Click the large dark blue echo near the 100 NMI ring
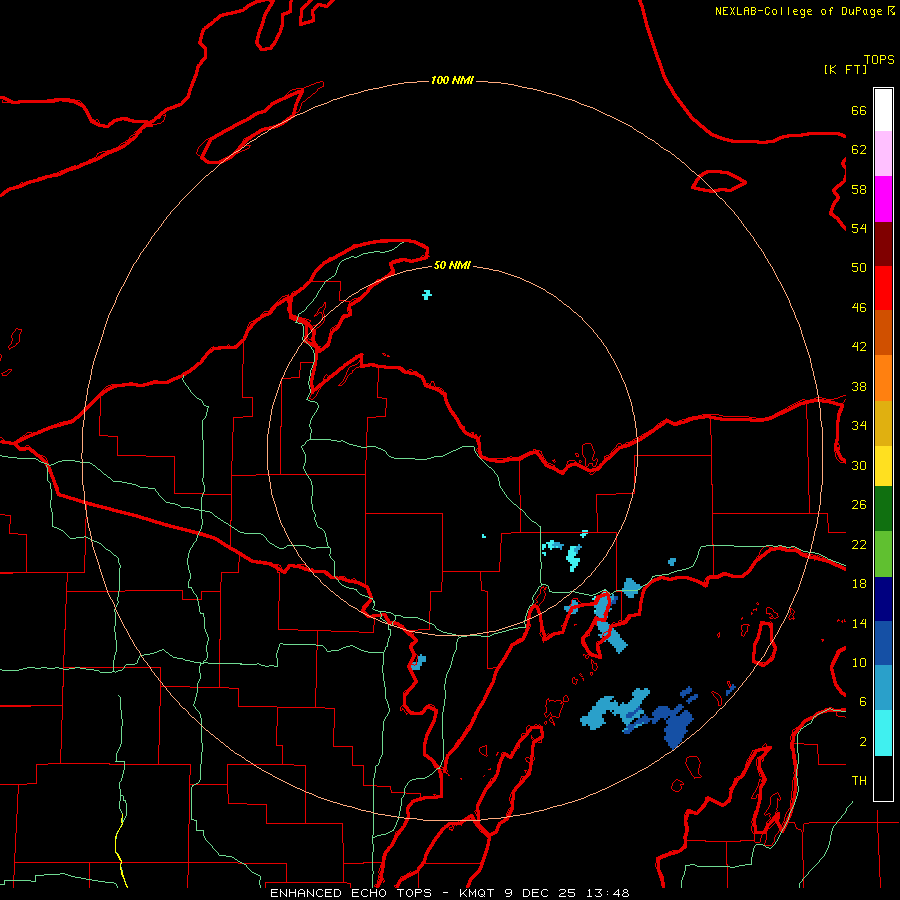This screenshot has width=900, height=900. click(677, 727)
